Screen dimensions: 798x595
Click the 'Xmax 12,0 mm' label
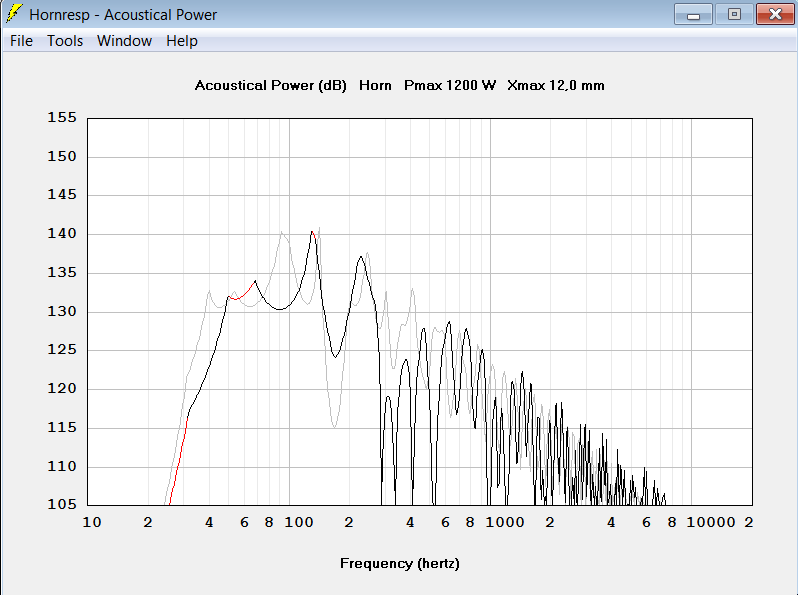click(x=556, y=86)
